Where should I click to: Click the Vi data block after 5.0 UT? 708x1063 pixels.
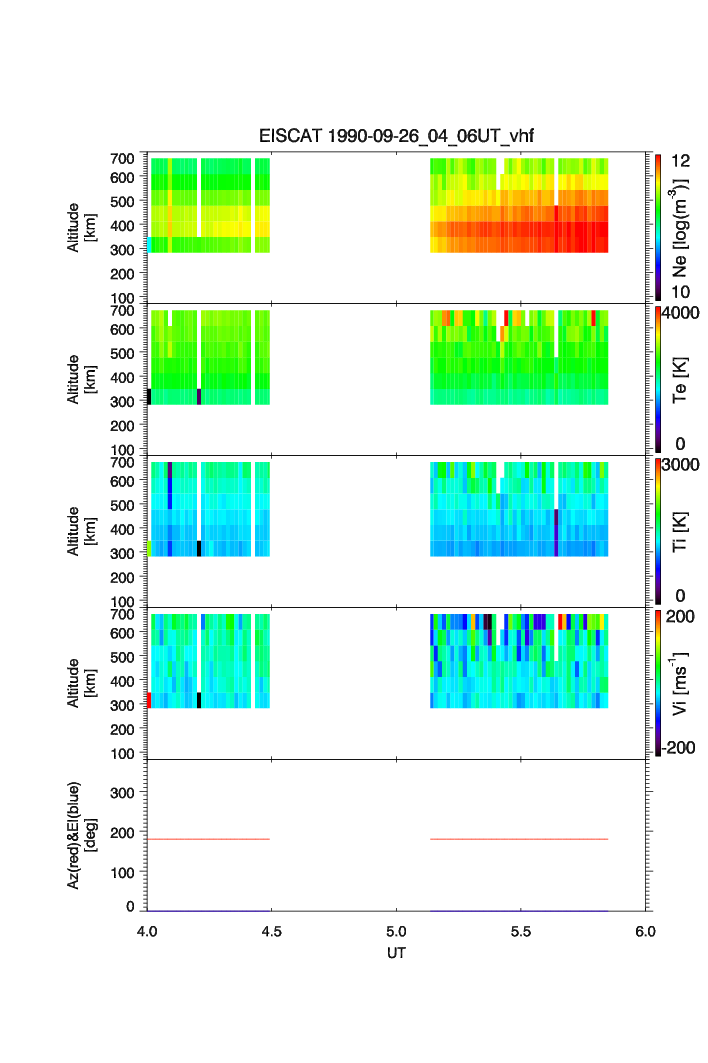point(519,661)
